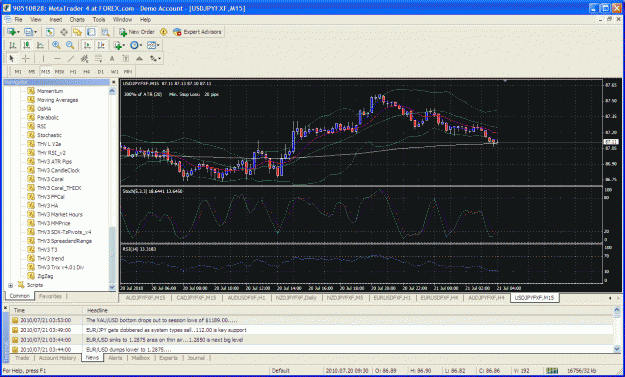The width and height of the screenshot is (625, 377).
Task: Select the Trendline tool
Action: (x=71, y=59)
